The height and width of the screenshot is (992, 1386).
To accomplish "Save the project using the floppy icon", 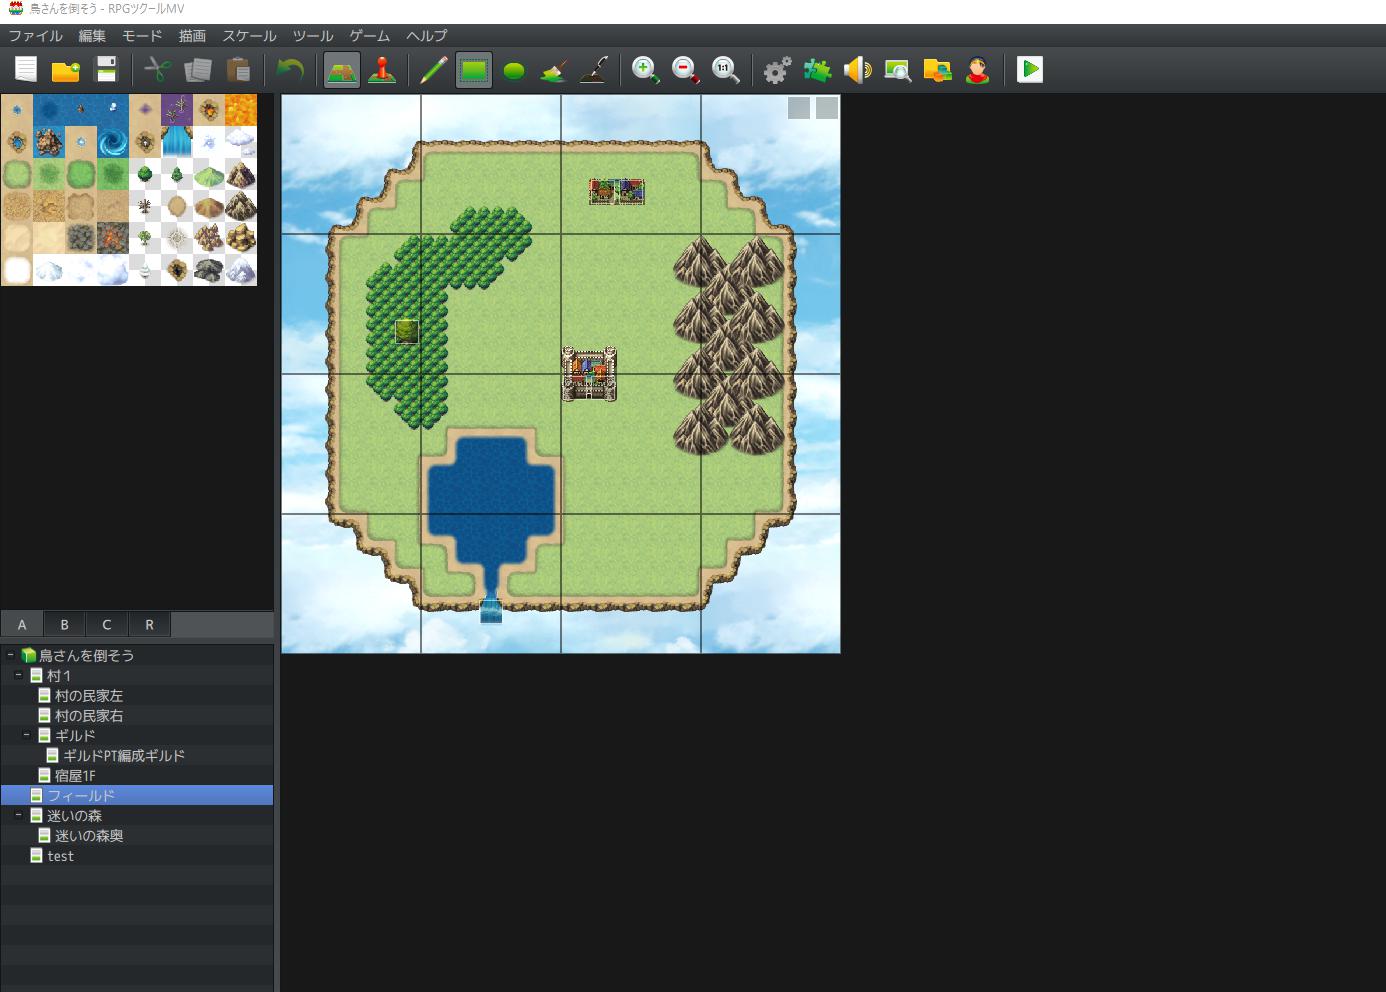I will 106,70.
